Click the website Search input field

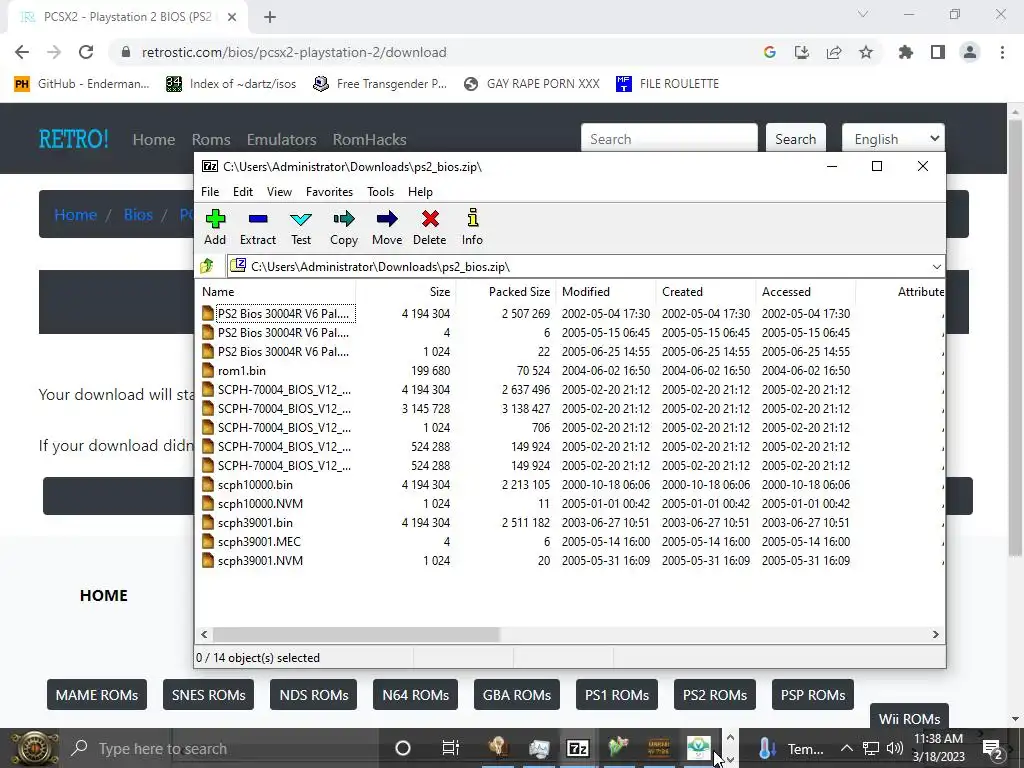coord(669,139)
